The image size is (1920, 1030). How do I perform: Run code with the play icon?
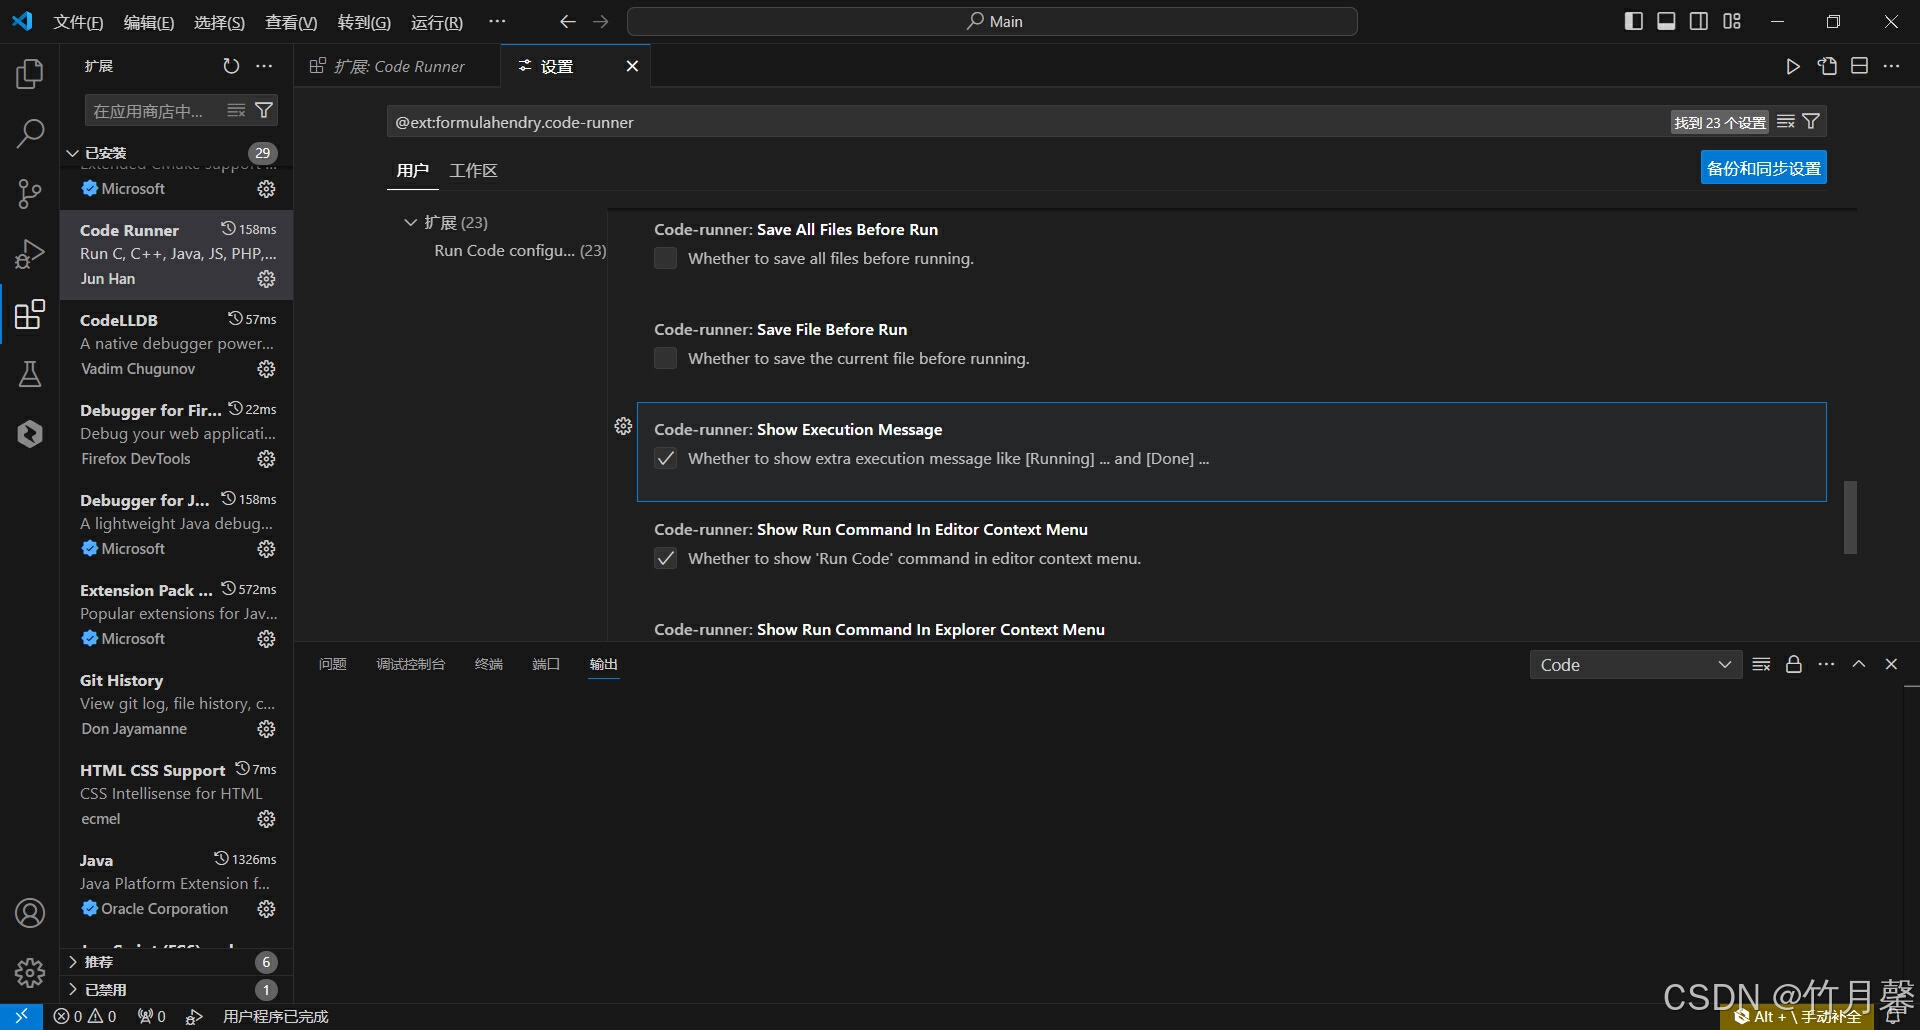[1793, 66]
